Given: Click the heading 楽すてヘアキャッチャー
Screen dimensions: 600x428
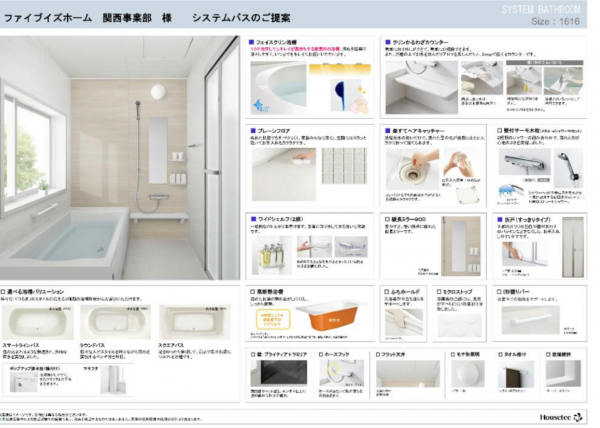Looking at the screenshot, I should coord(418,130).
